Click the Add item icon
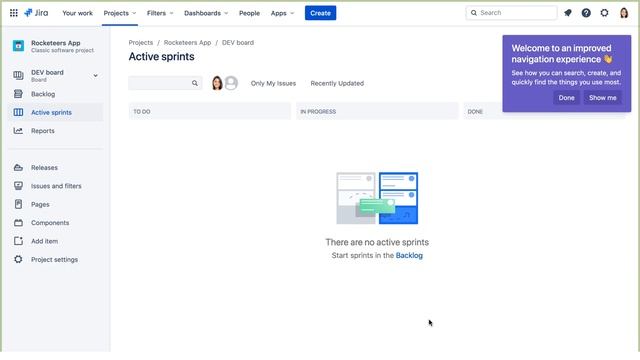The width and height of the screenshot is (640, 360). [x=18, y=241]
